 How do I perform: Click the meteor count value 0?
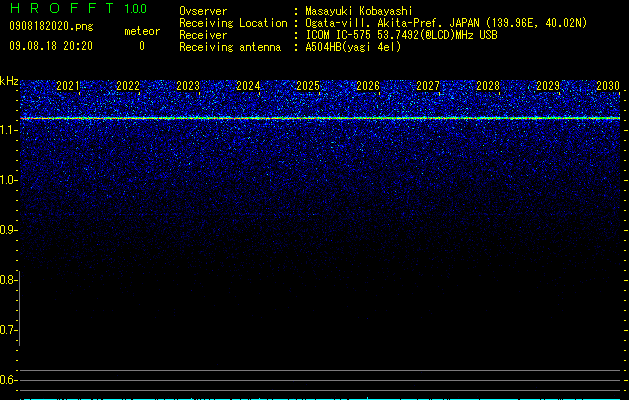[x=142, y=46]
